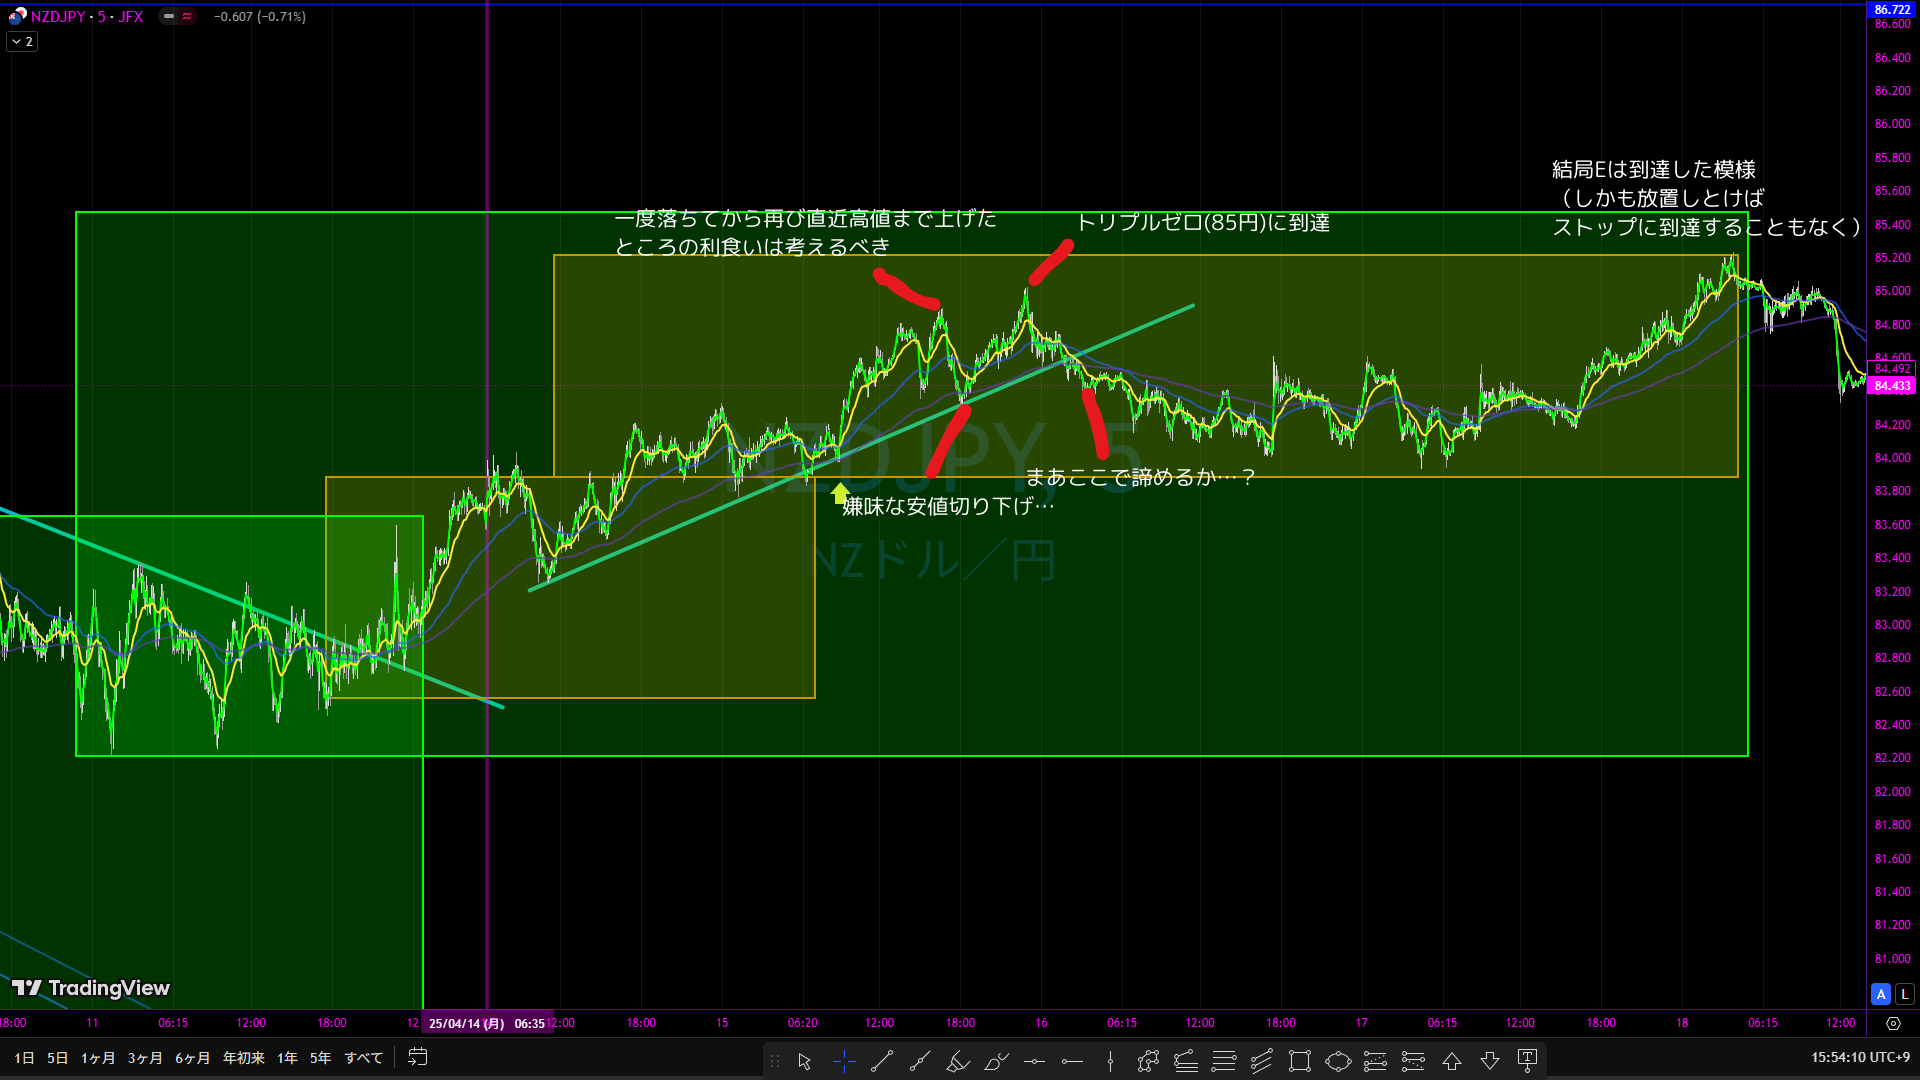Open chart settings gear at axis corner
1920x1080 pixels.
pyautogui.click(x=1893, y=1023)
